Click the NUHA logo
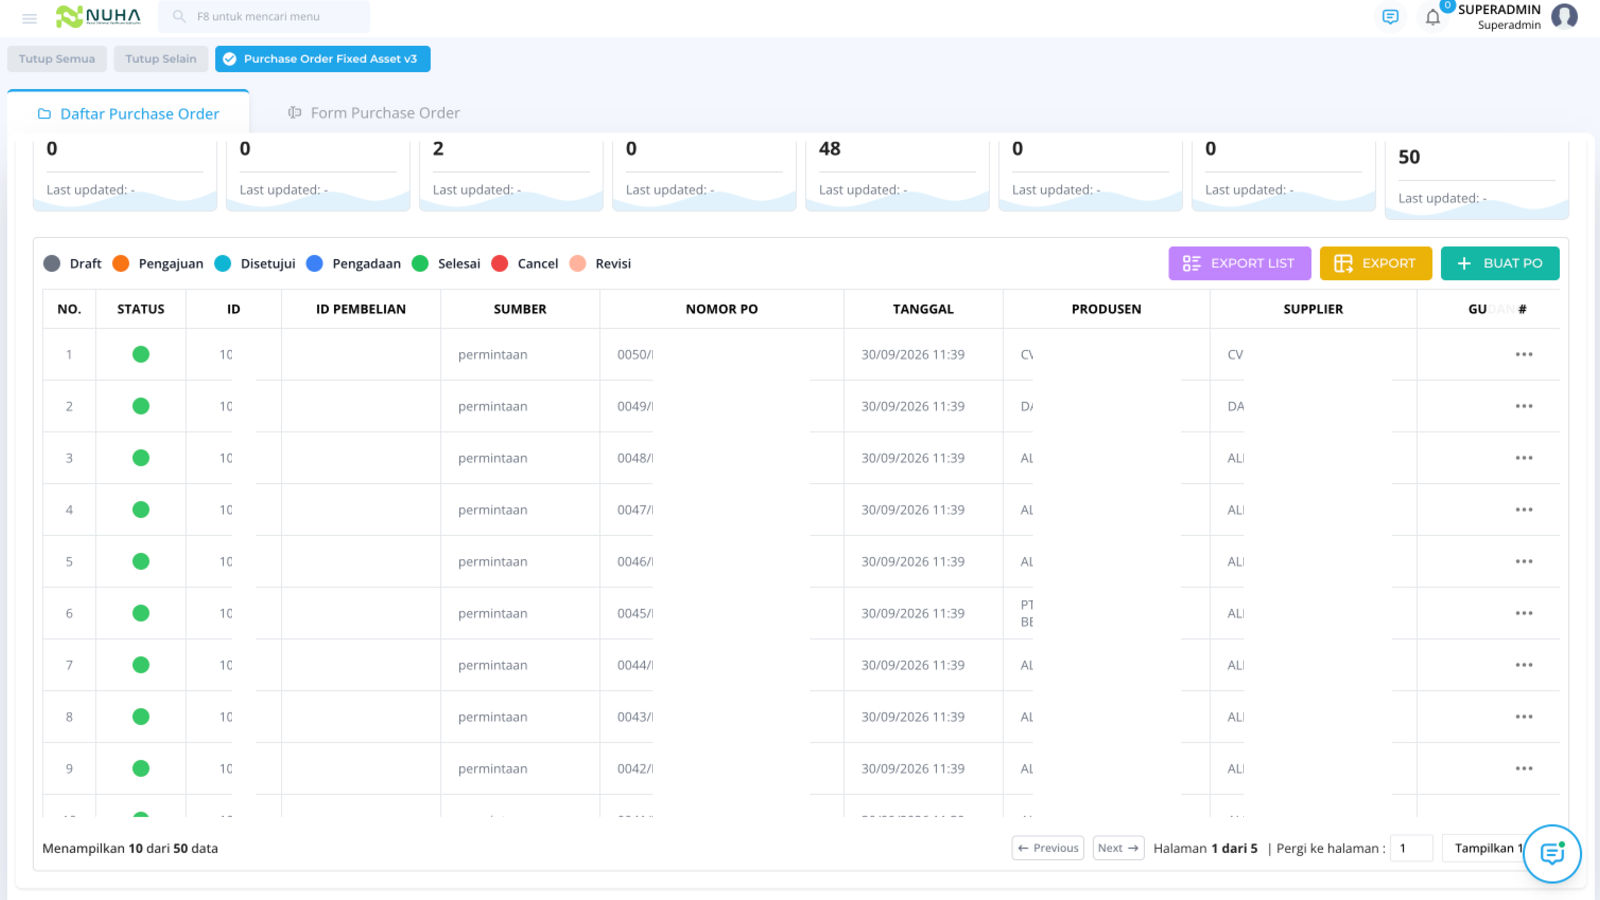The width and height of the screenshot is (1600, 900). tap(98, 16)
